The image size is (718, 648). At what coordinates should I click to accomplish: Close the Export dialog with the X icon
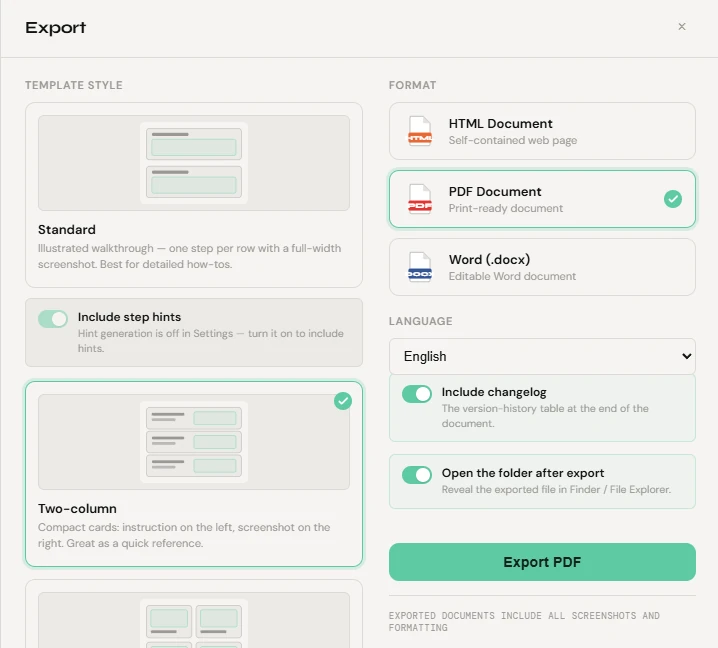click(x=681, y=27)
